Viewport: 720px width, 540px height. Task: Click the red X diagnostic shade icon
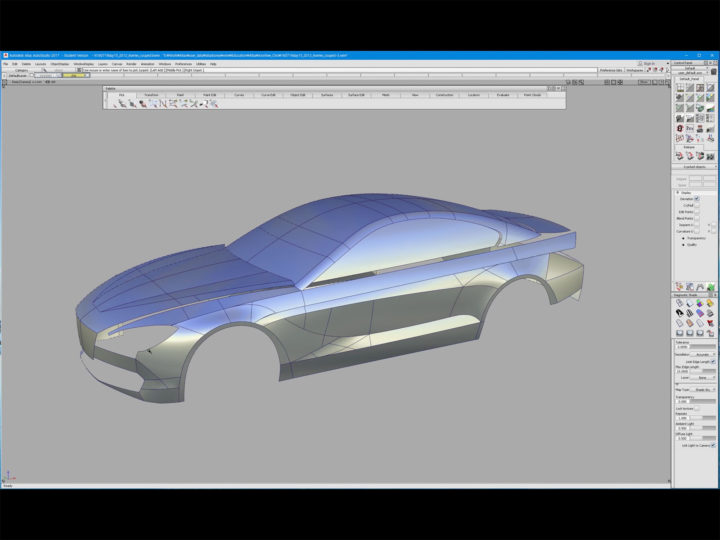coord(710,323)
